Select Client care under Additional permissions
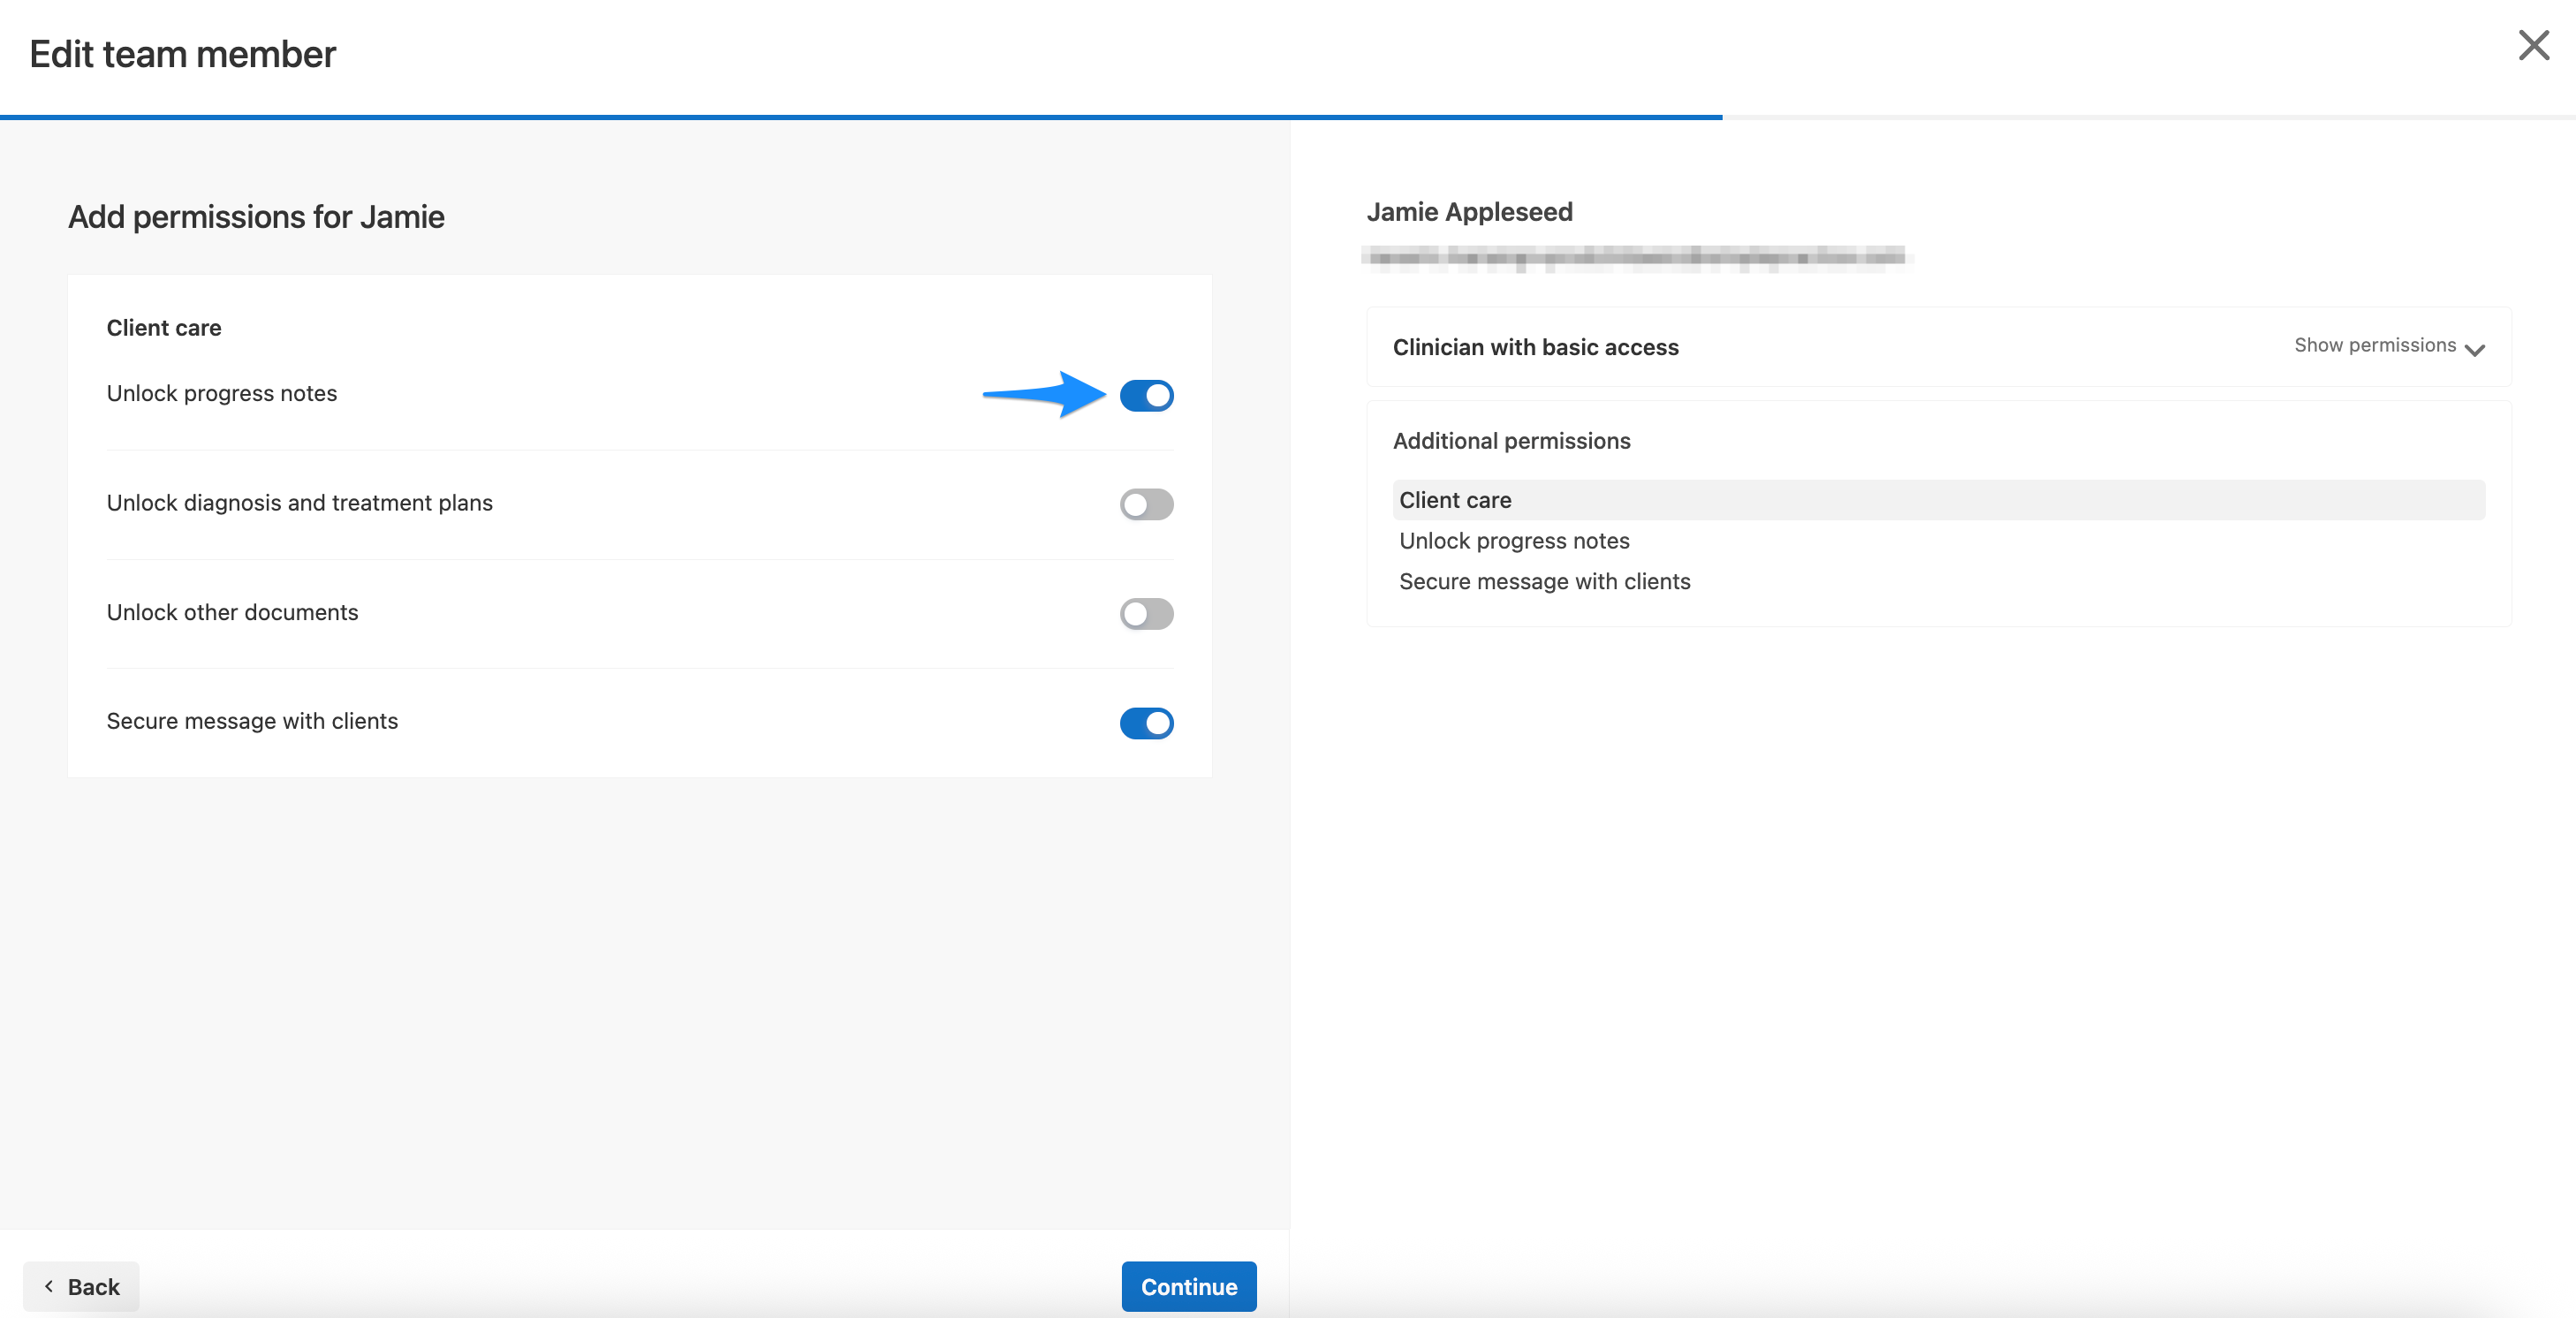Viewport: 2576px width, 1318px height. pyautogui.click(x=1455, y=500)
